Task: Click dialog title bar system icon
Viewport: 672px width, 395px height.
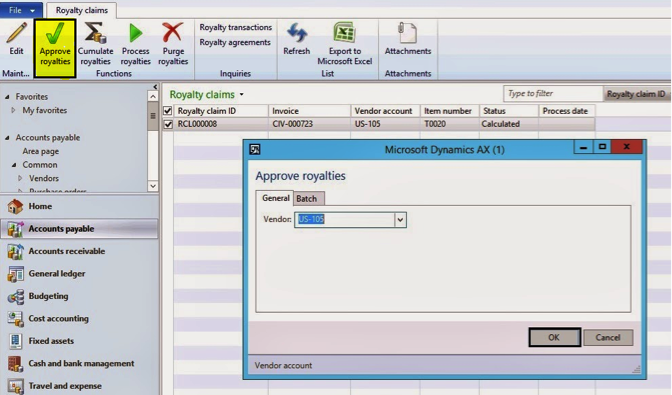Action: (x=255, y=150)
